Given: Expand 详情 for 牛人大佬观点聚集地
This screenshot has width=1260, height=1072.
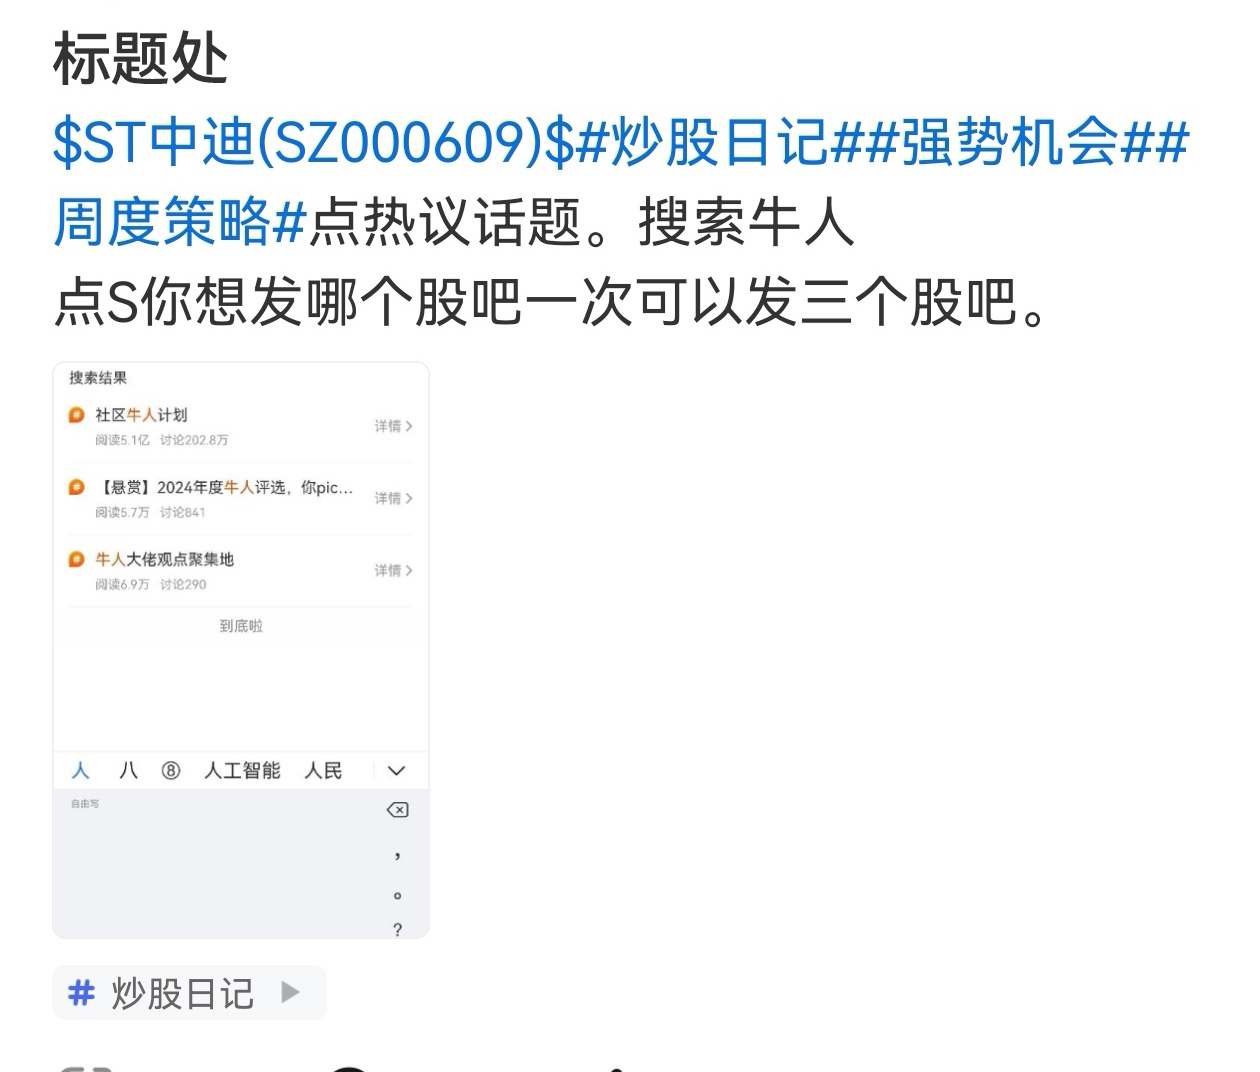Looking at the screenshot, I should pyautogui.click(x=393, y=570).
